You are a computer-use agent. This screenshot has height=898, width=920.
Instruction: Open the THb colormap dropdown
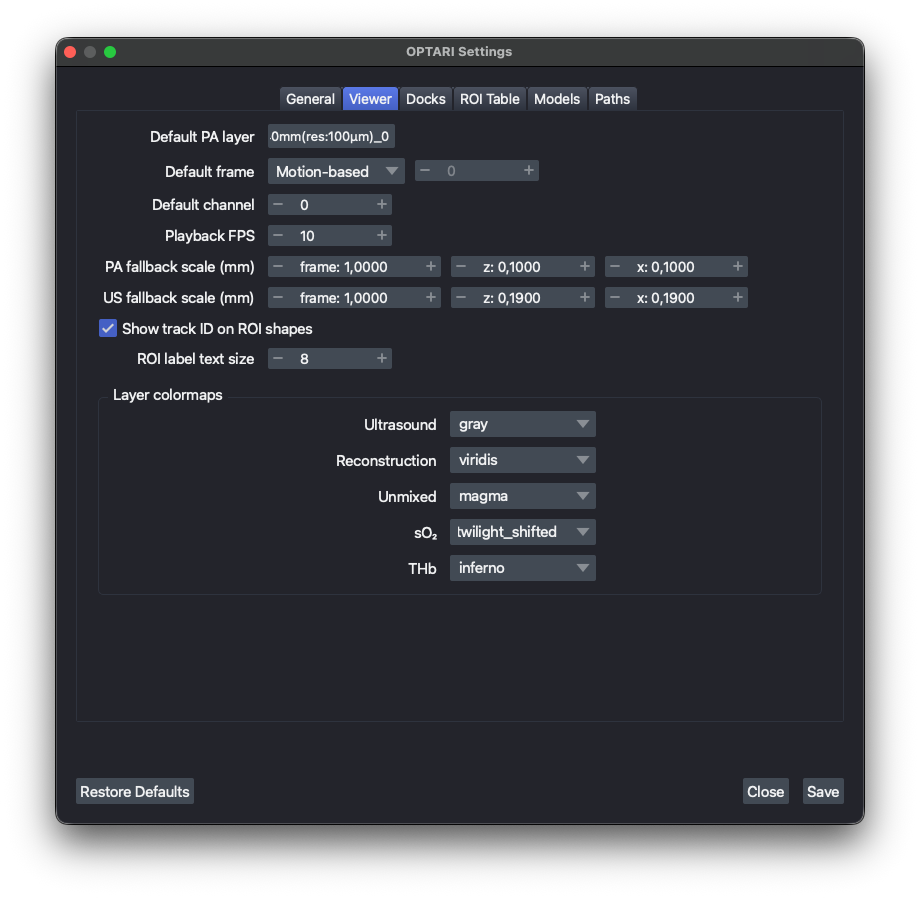tap(523, 568)
